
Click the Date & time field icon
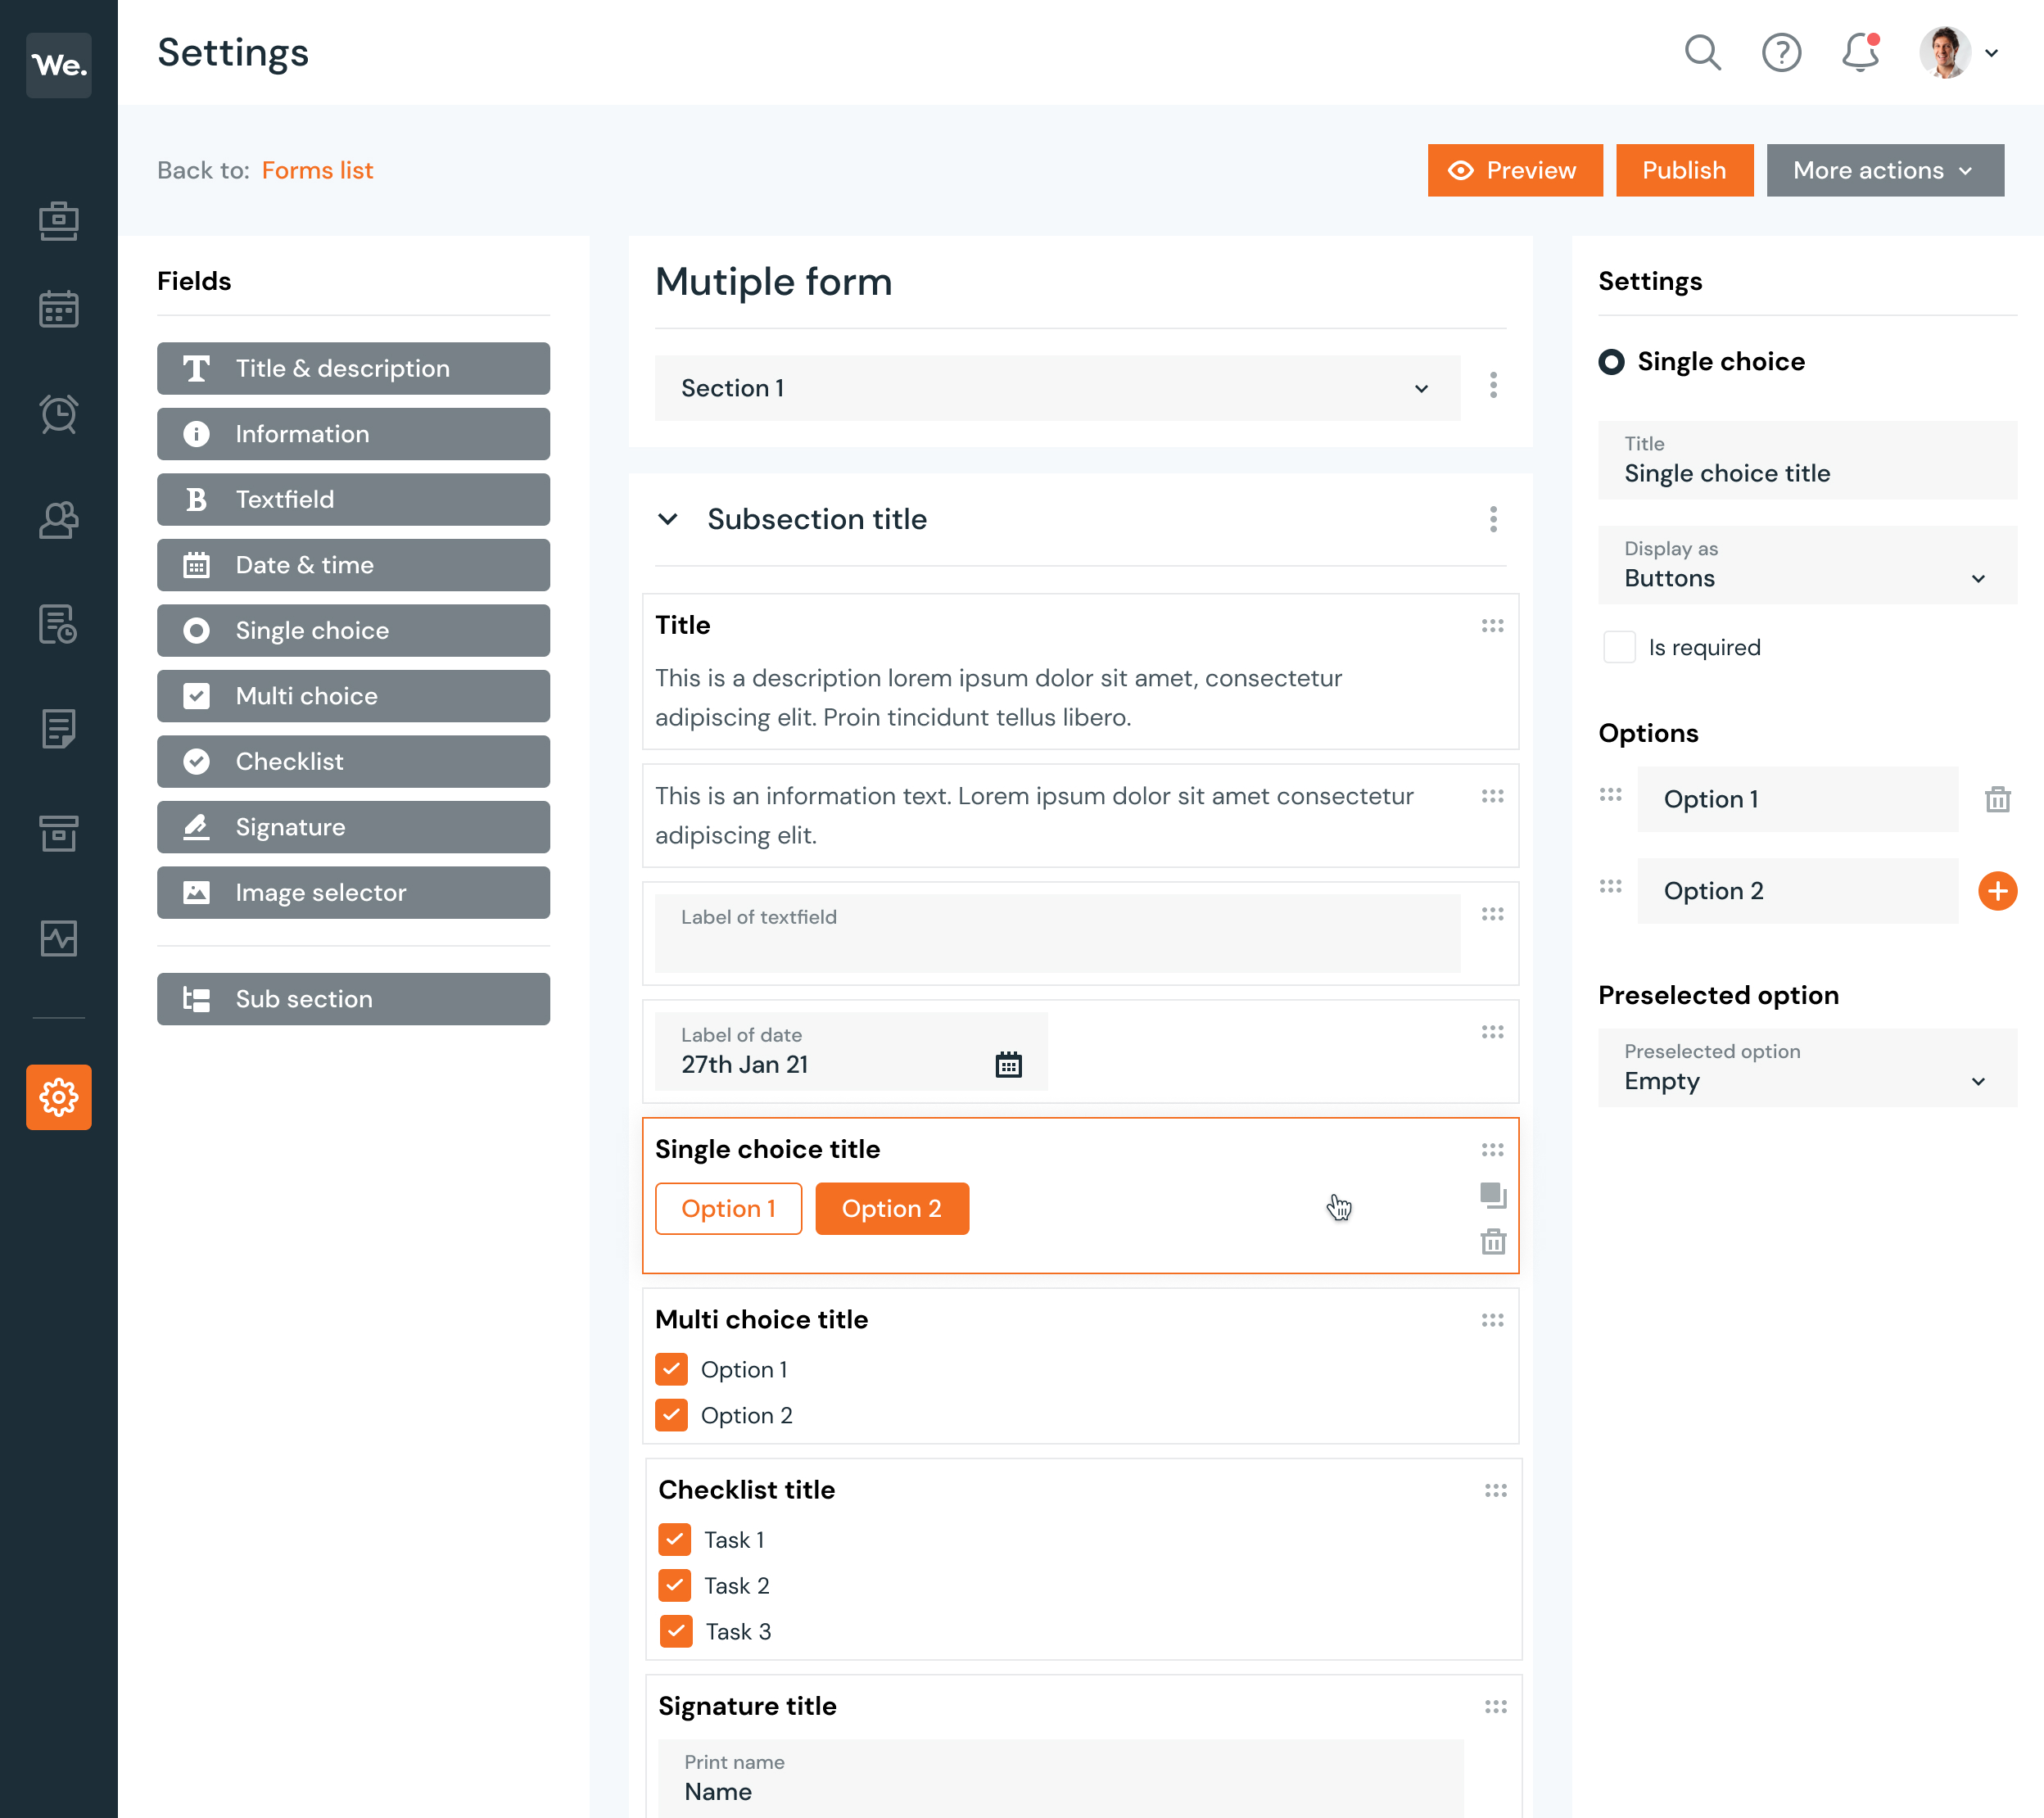click(x=195, y=565)
